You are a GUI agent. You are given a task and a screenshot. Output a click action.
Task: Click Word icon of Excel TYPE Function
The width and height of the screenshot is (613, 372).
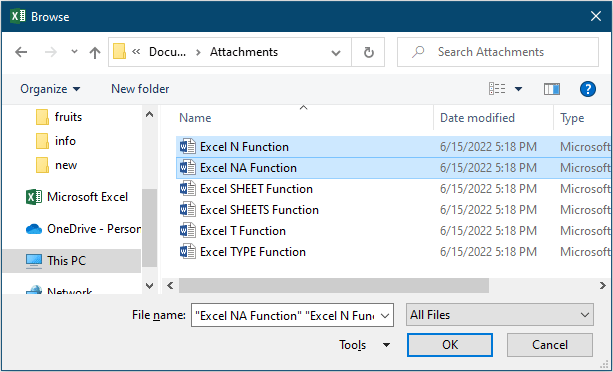coord(188,252)
